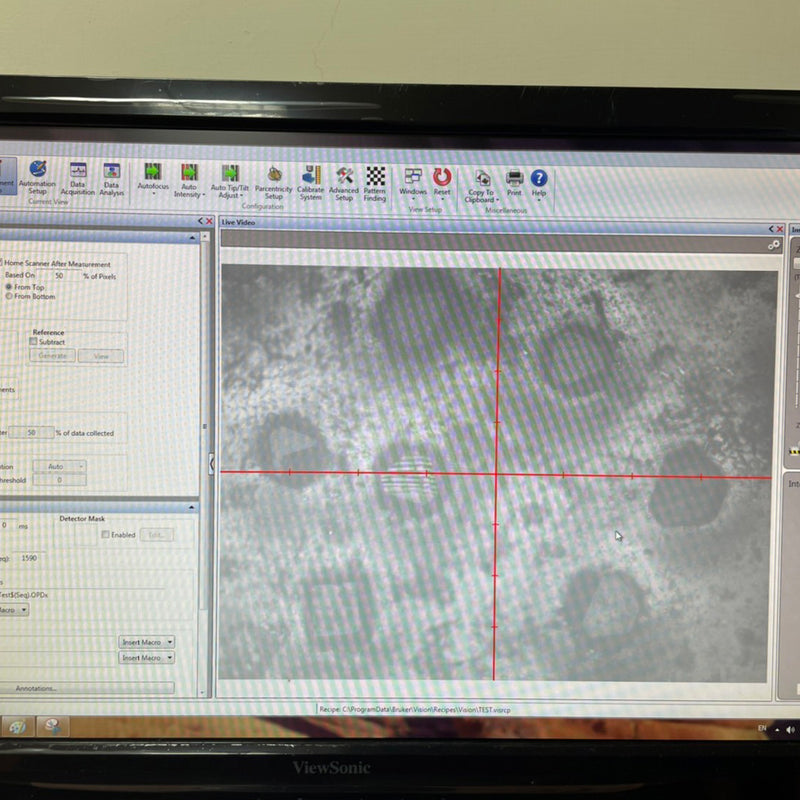Expand the Windows dropdown arrow

(413, 199)
